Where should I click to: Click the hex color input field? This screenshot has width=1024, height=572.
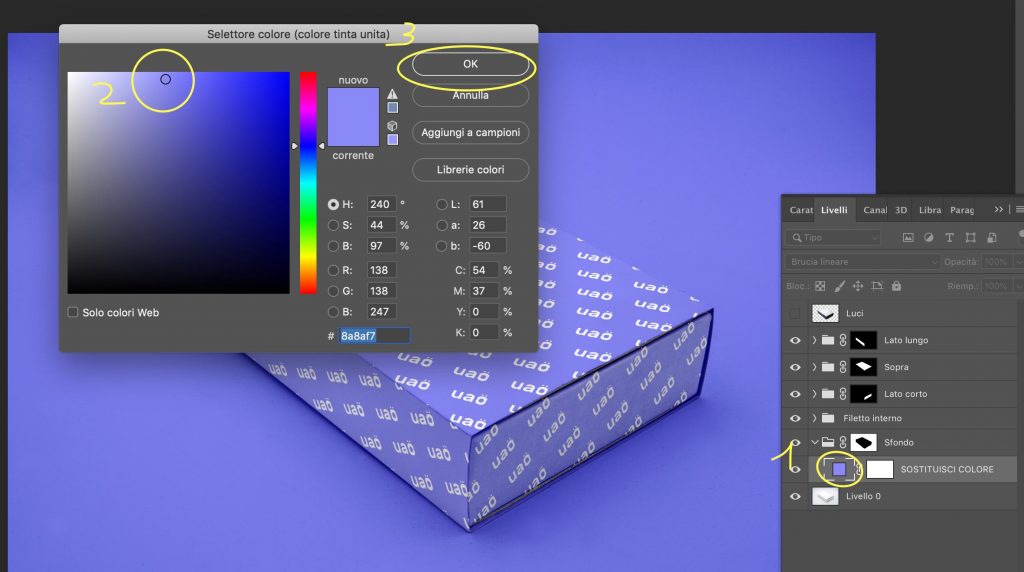coord(374,336)
